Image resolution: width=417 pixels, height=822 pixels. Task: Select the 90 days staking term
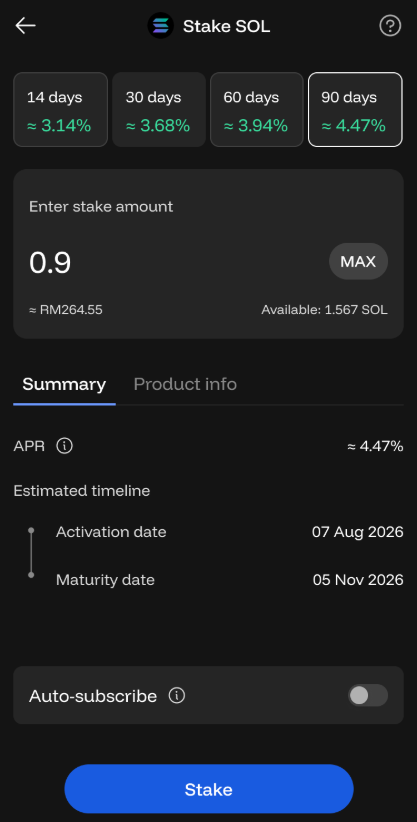click(x=355, y=110)
